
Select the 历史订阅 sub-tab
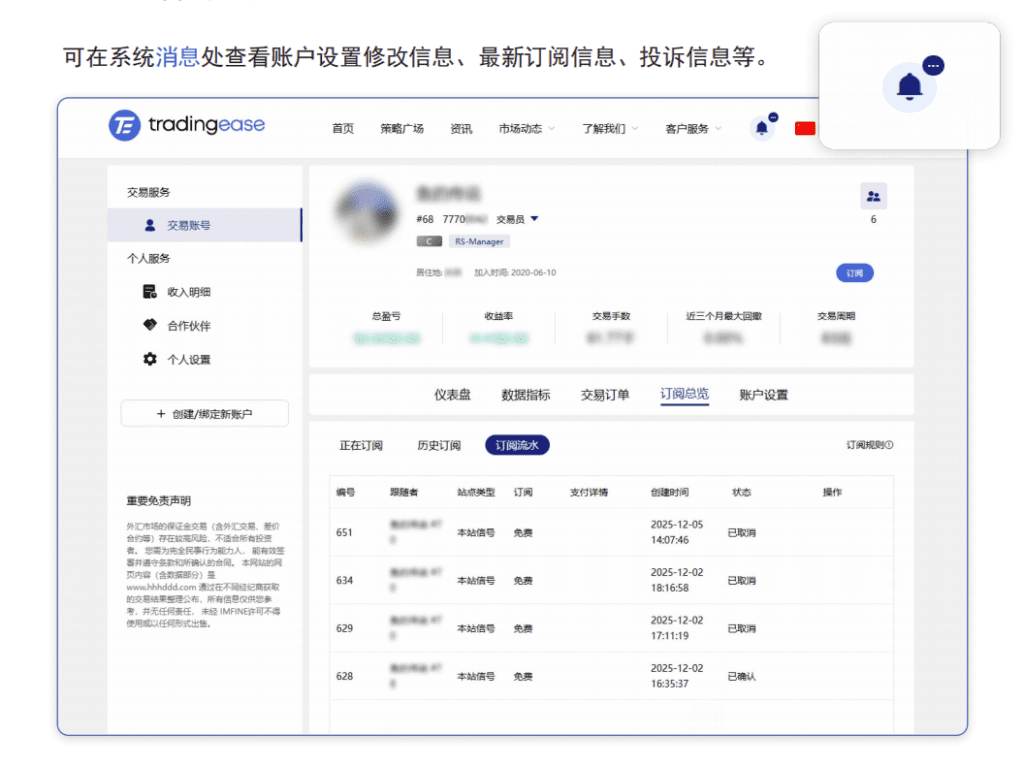coord(439,446)
